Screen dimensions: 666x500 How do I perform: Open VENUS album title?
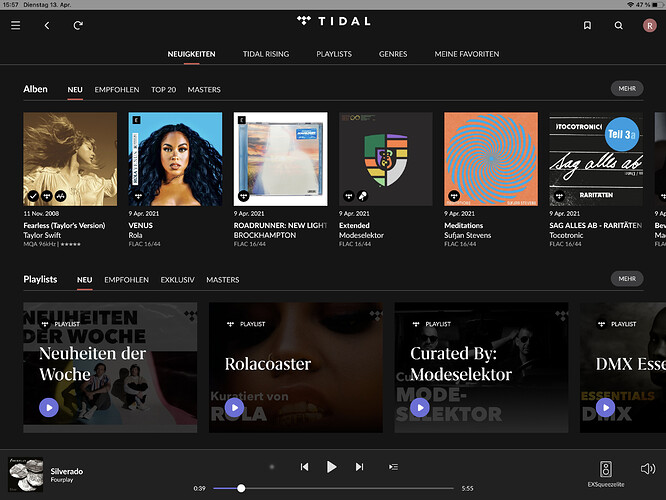pos(141,225)
